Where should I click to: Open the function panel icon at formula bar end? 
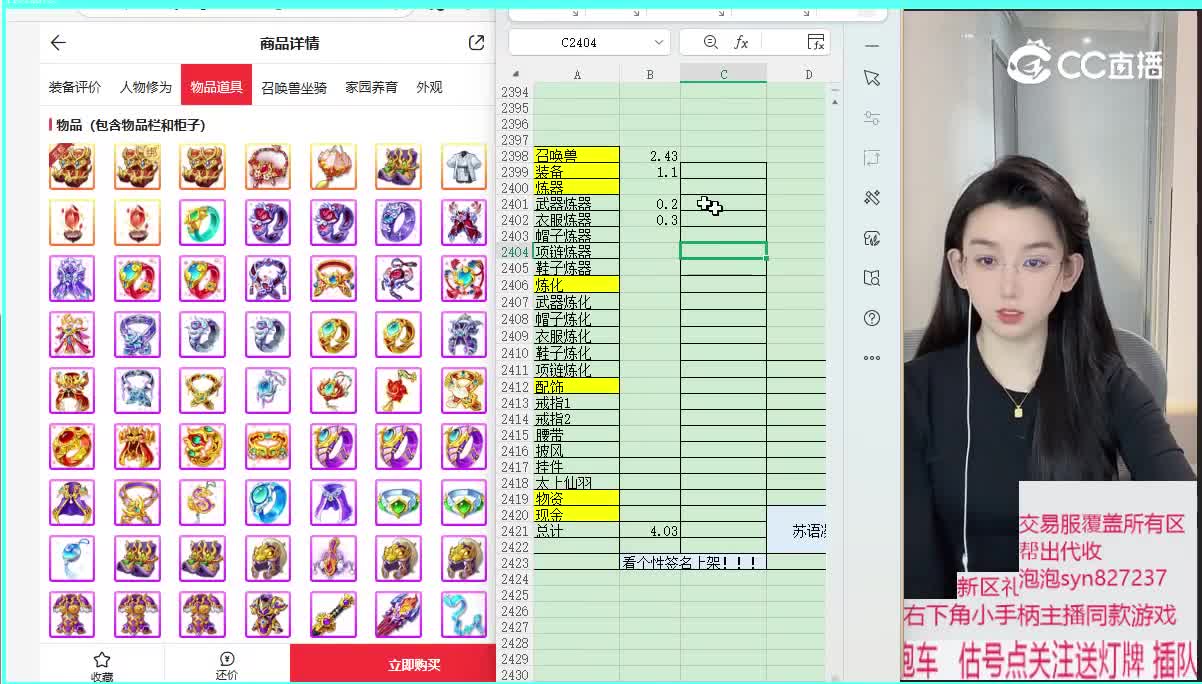[x=816, y=42]
